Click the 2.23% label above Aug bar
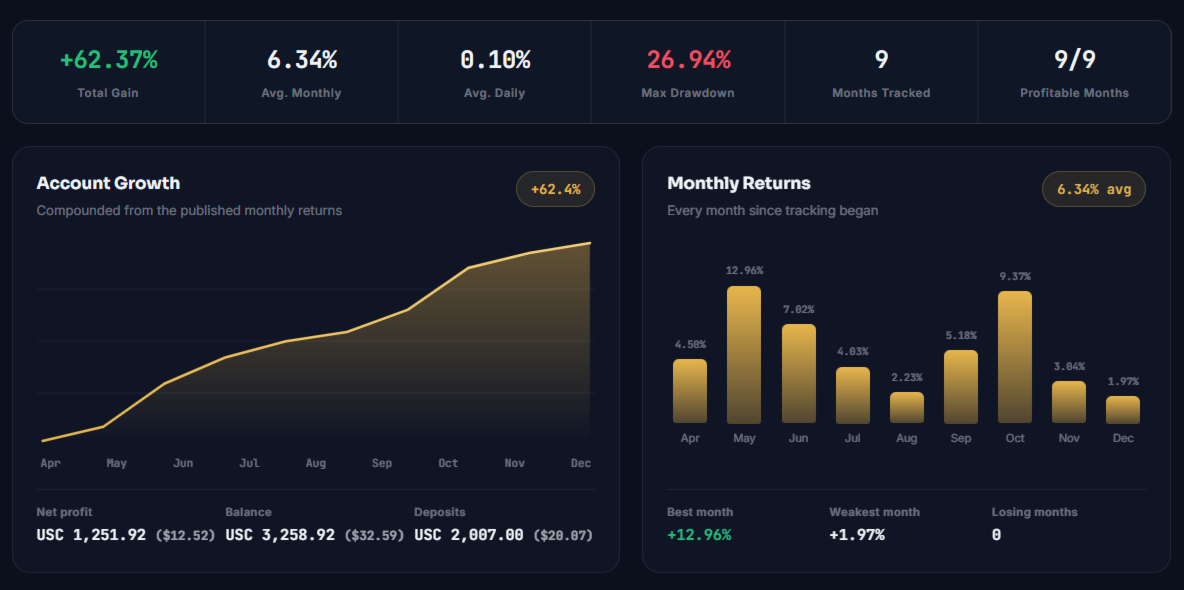Viewport: 1184px width, 590px height. pyautogui.click(x=907, y=377)
